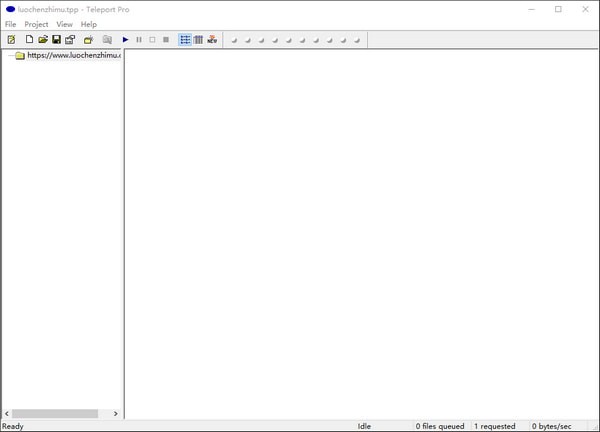Start the project with play button
The height and width of the screenshot is (432, 600).
tap(125, 40)
